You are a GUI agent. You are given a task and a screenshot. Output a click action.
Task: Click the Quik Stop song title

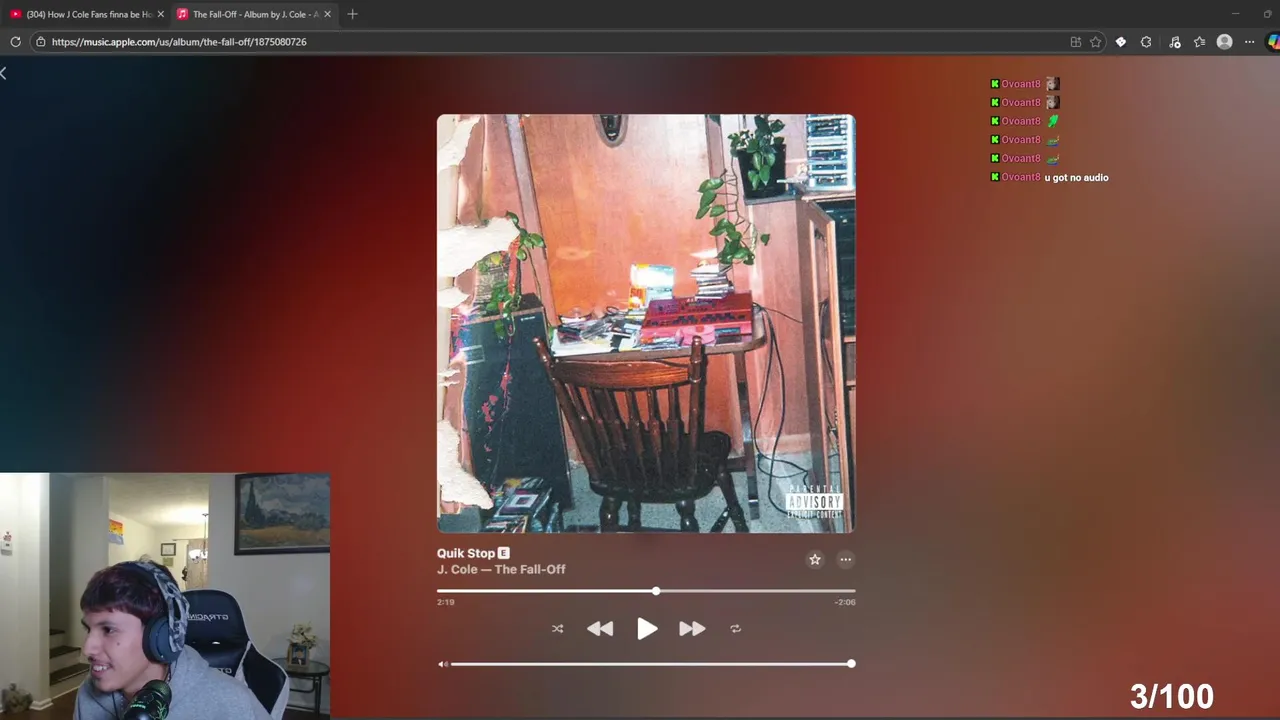[x=466, y=553]
